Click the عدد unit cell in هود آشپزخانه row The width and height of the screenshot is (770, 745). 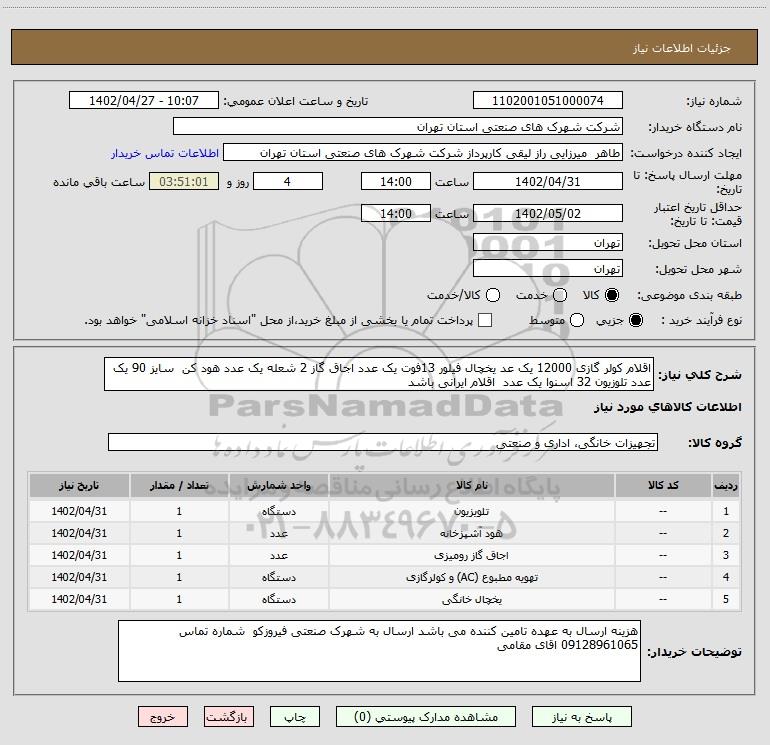278,533
